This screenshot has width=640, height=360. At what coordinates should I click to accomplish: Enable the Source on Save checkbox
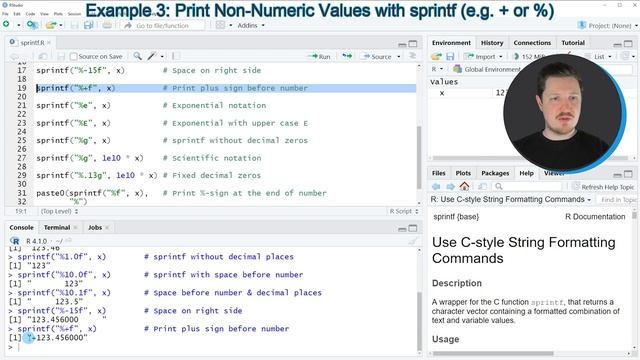(73, 56)
